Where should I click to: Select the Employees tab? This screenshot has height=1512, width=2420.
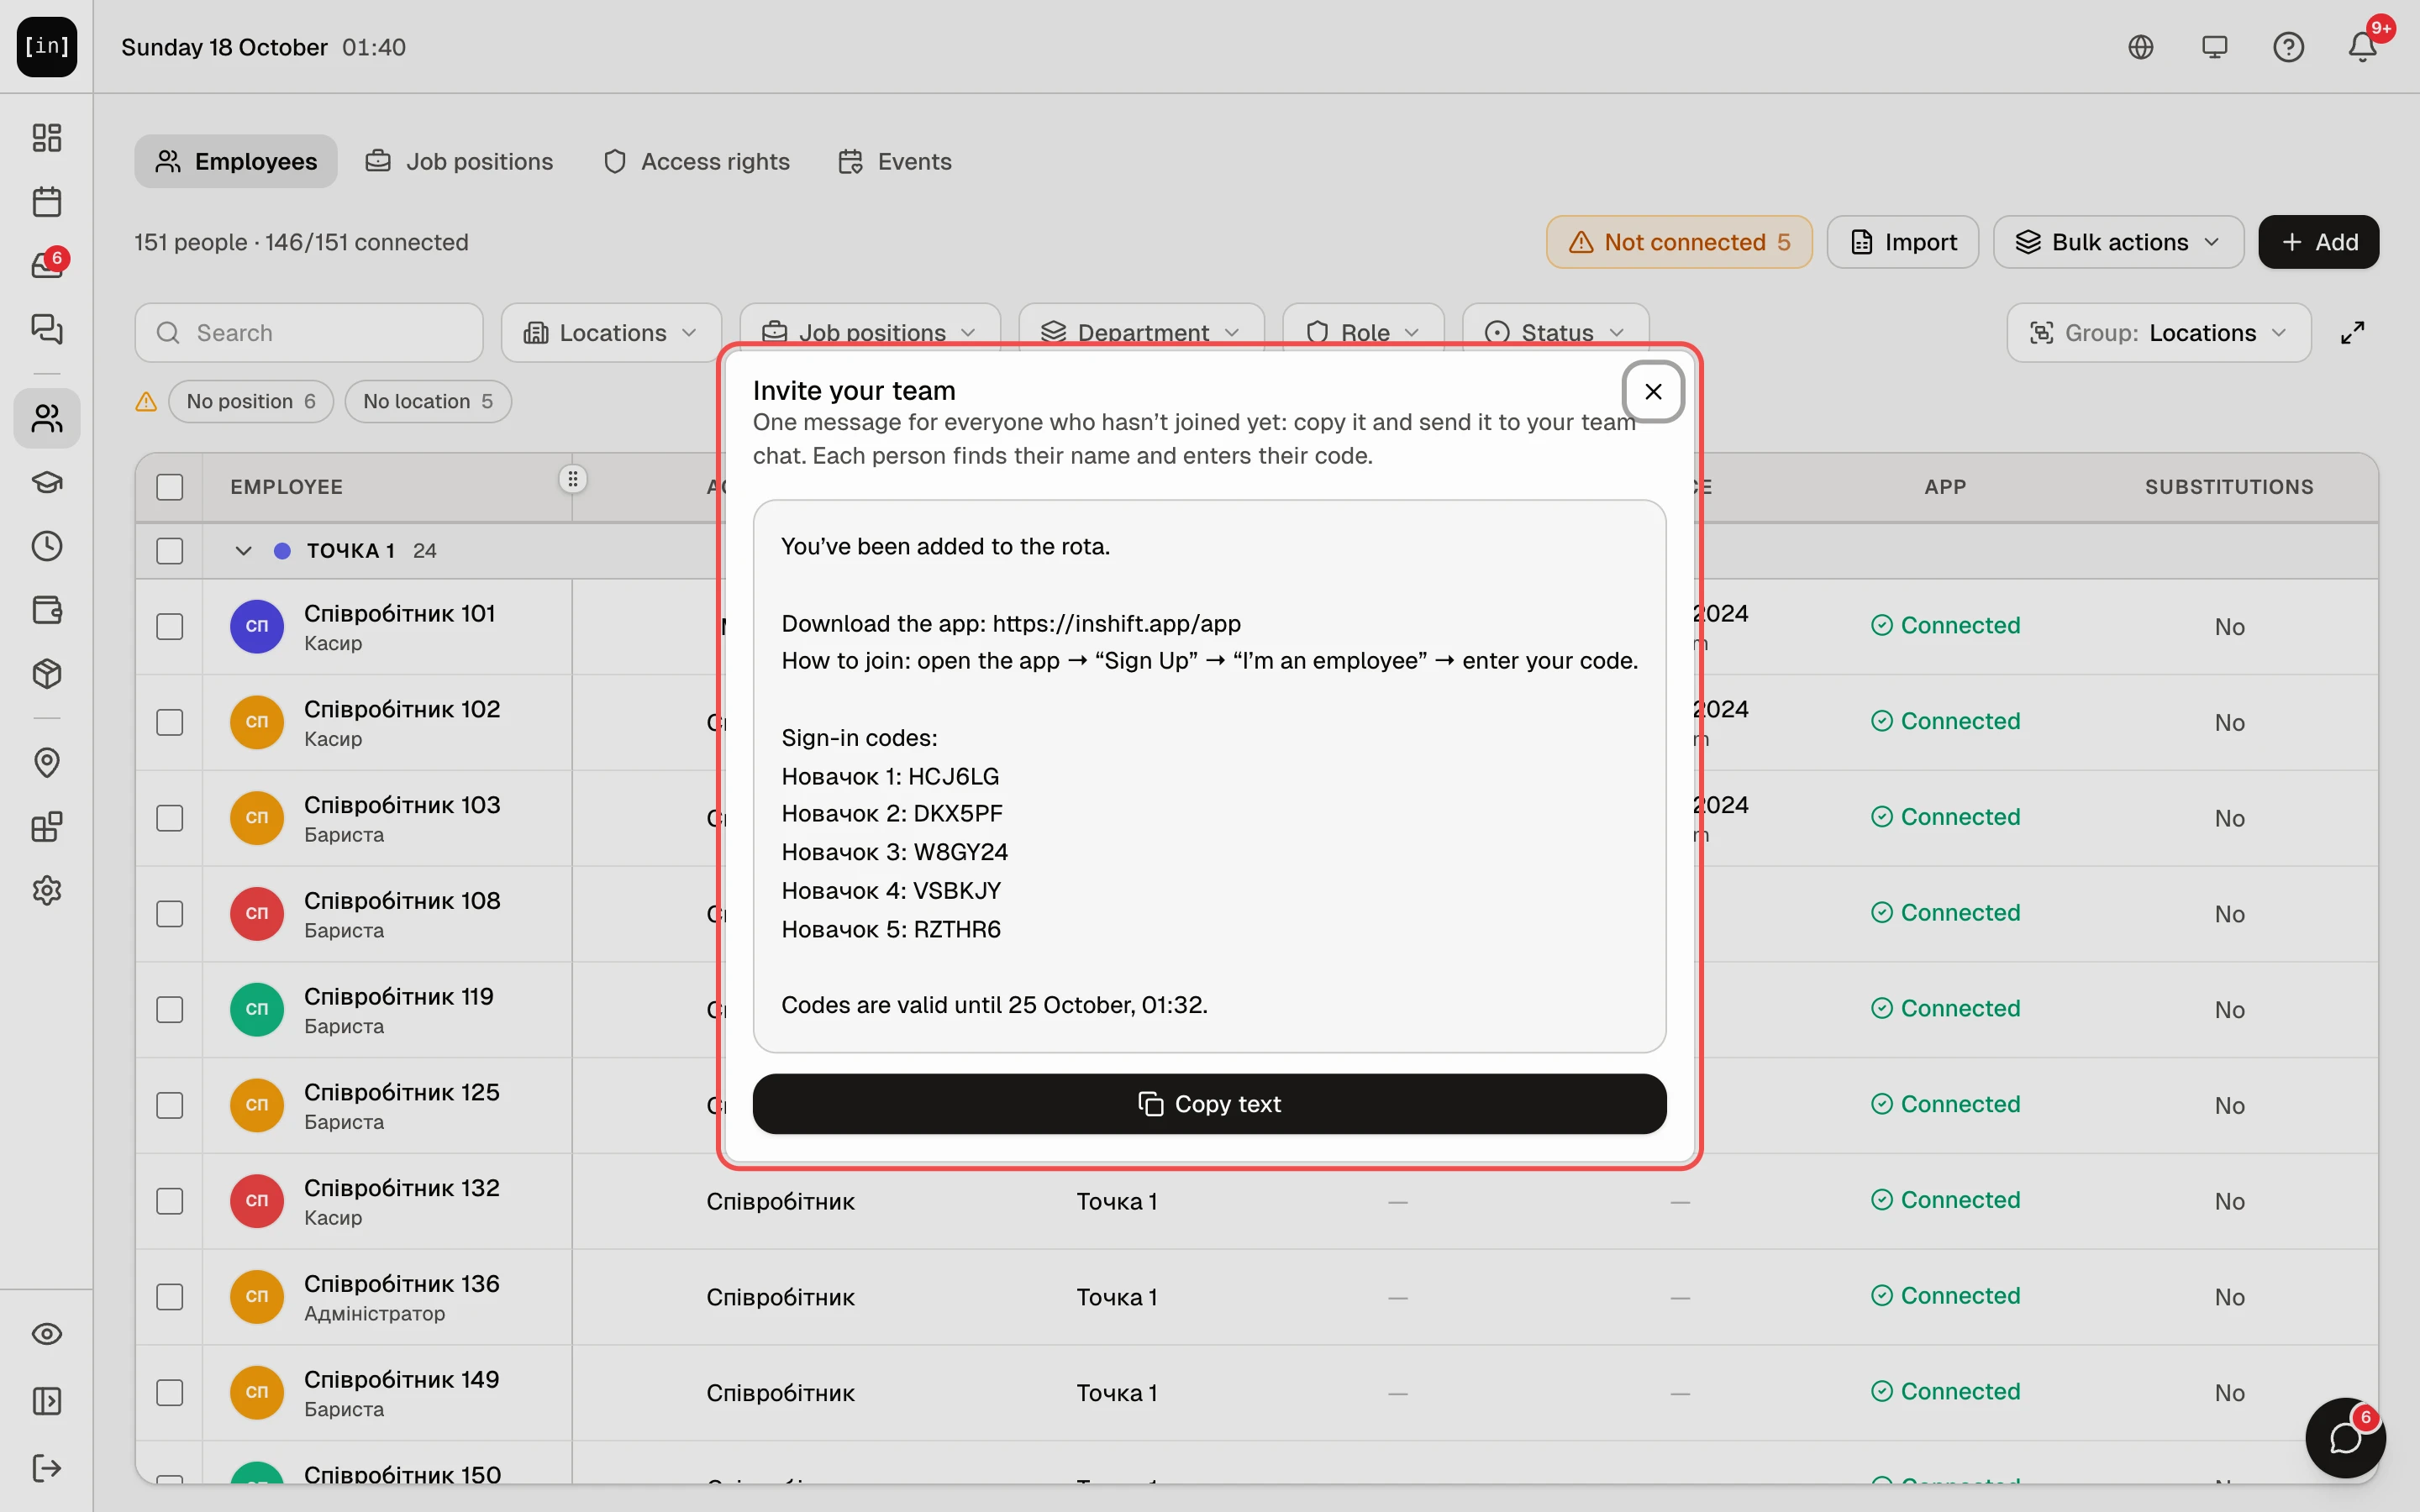pos(236,161)
